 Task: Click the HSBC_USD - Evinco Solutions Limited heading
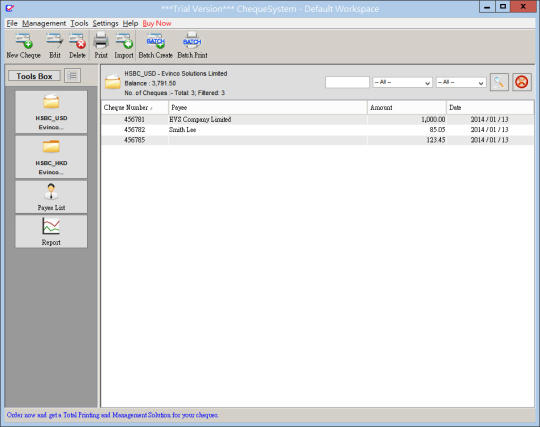(x=176, y=74)
